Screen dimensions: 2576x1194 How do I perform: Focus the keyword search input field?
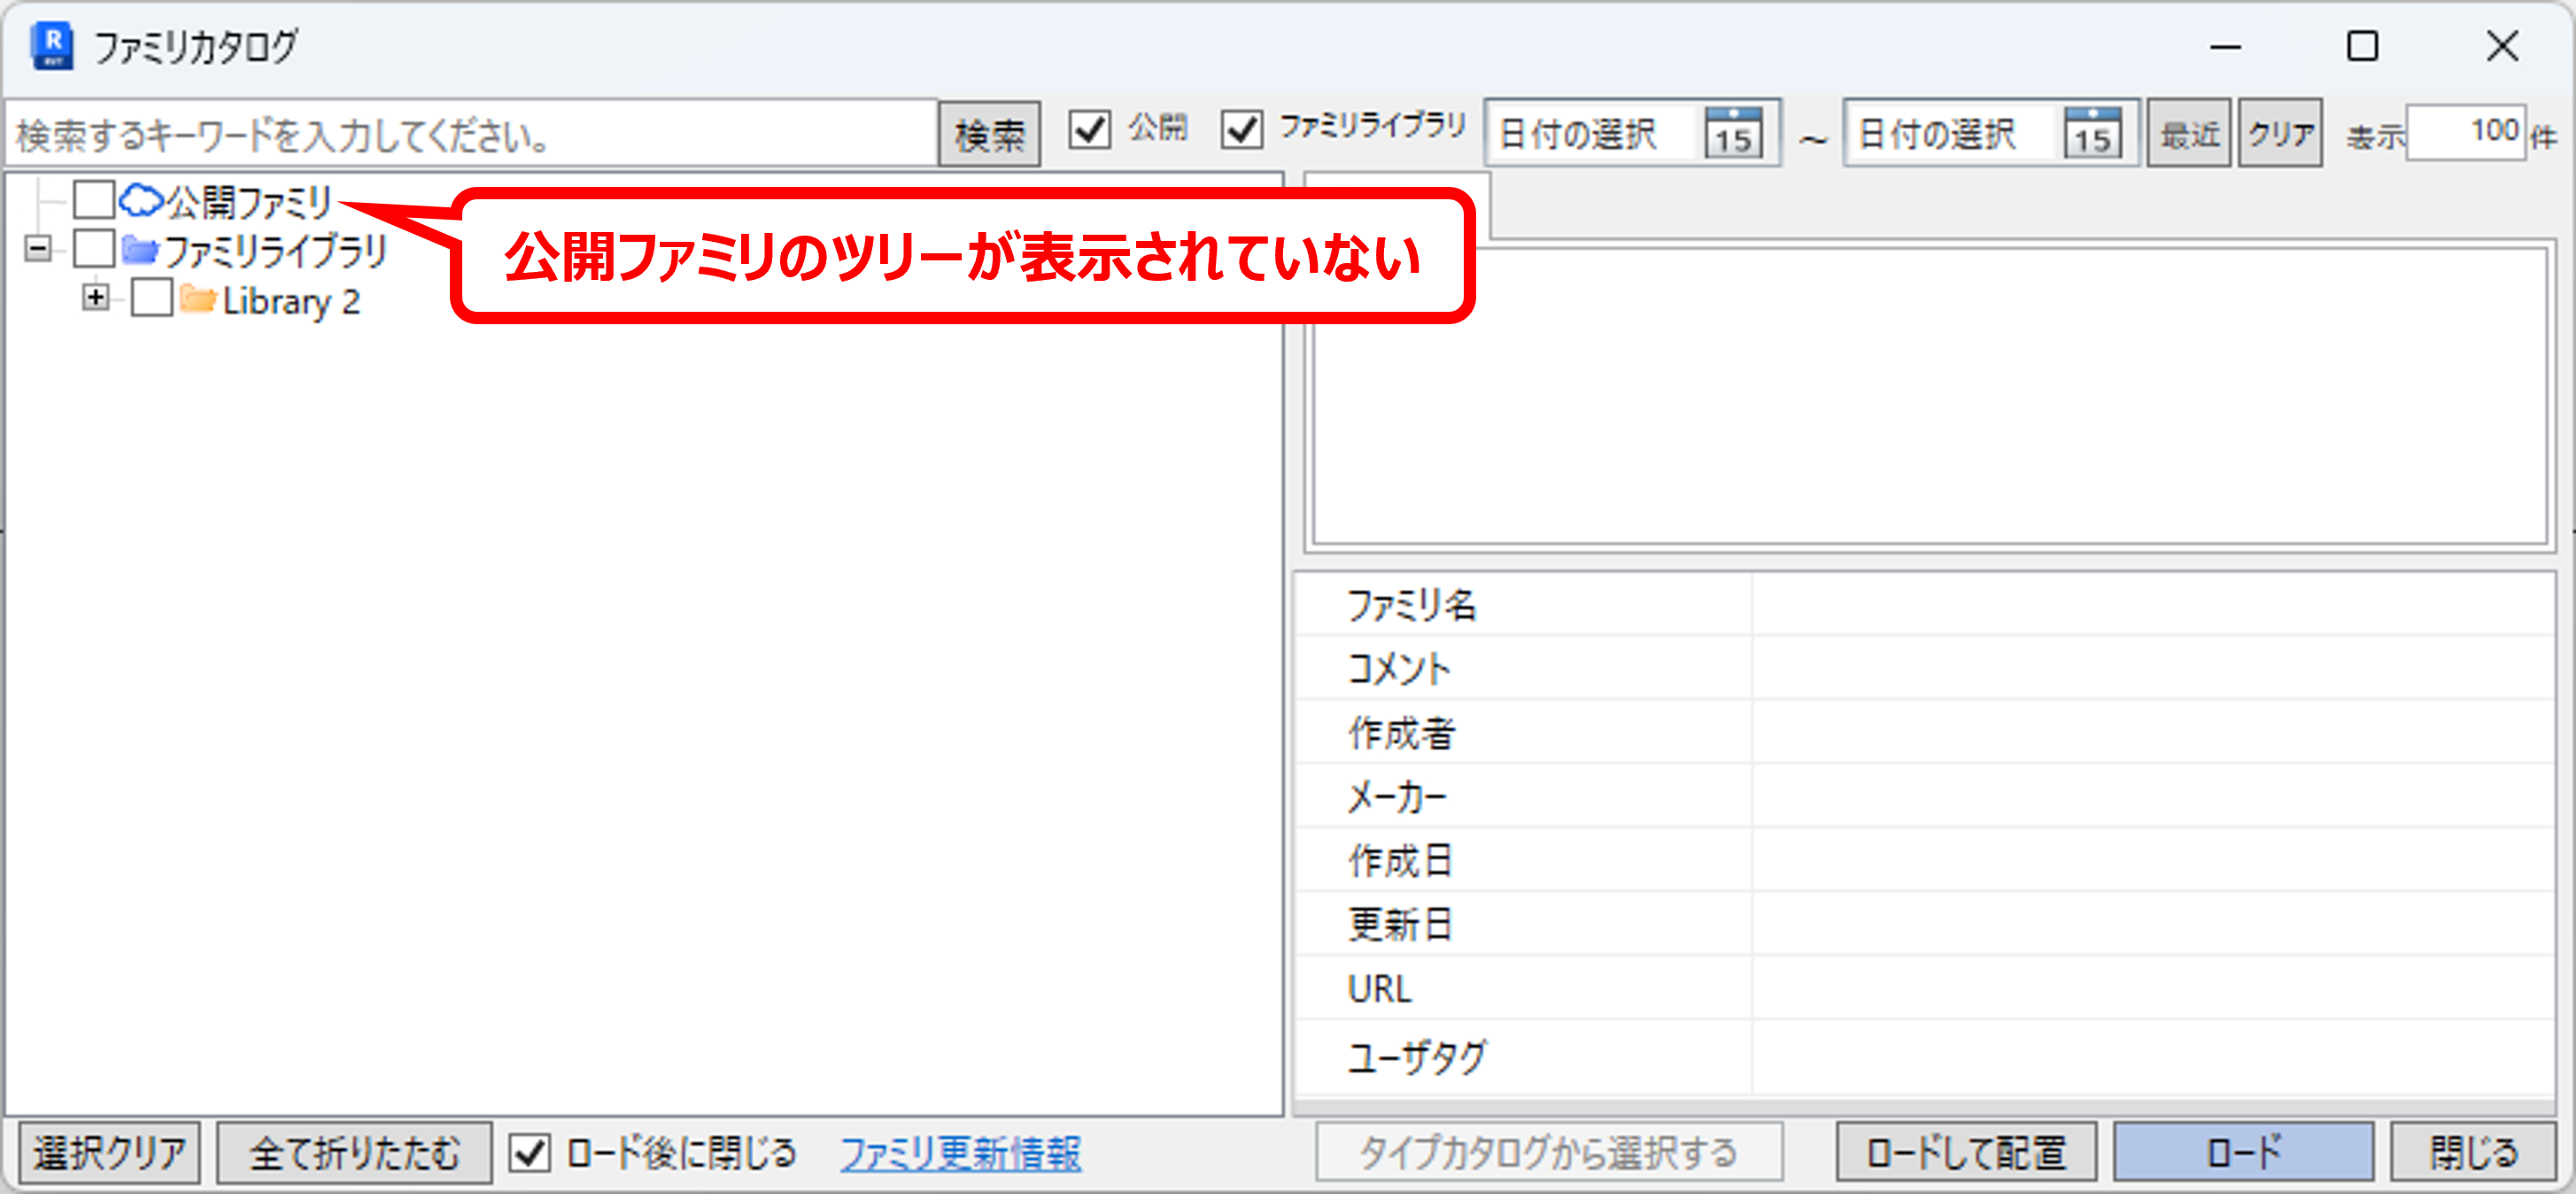coord(471,134)
